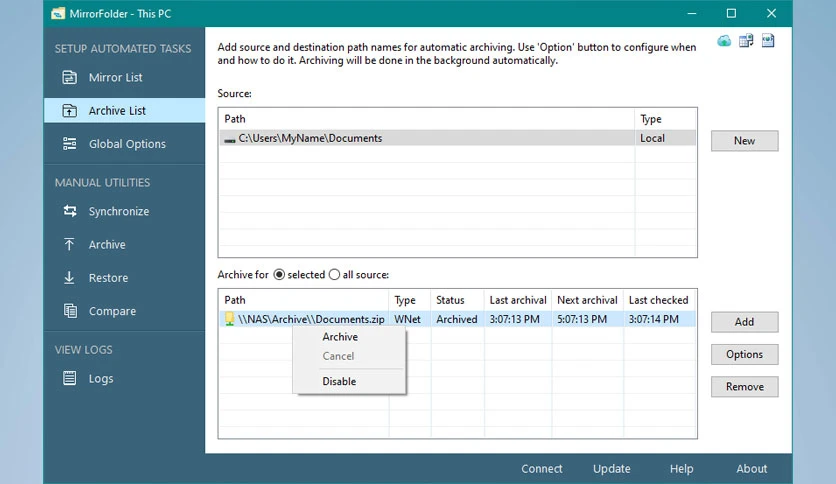
Task: Click the Connect link in footer
Action: [542, 469]
